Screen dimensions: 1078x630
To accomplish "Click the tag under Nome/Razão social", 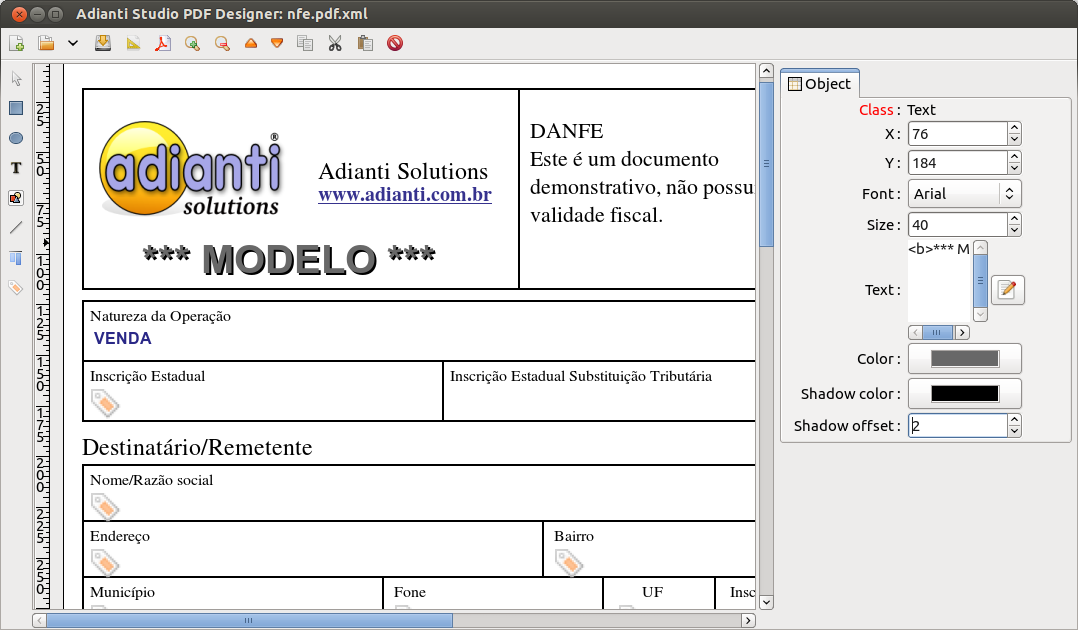I will pos(104,507).
